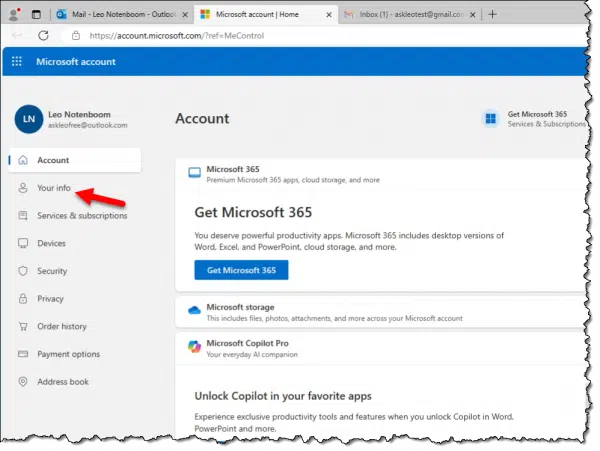Click the LN profile avatar

coord(29,119)
